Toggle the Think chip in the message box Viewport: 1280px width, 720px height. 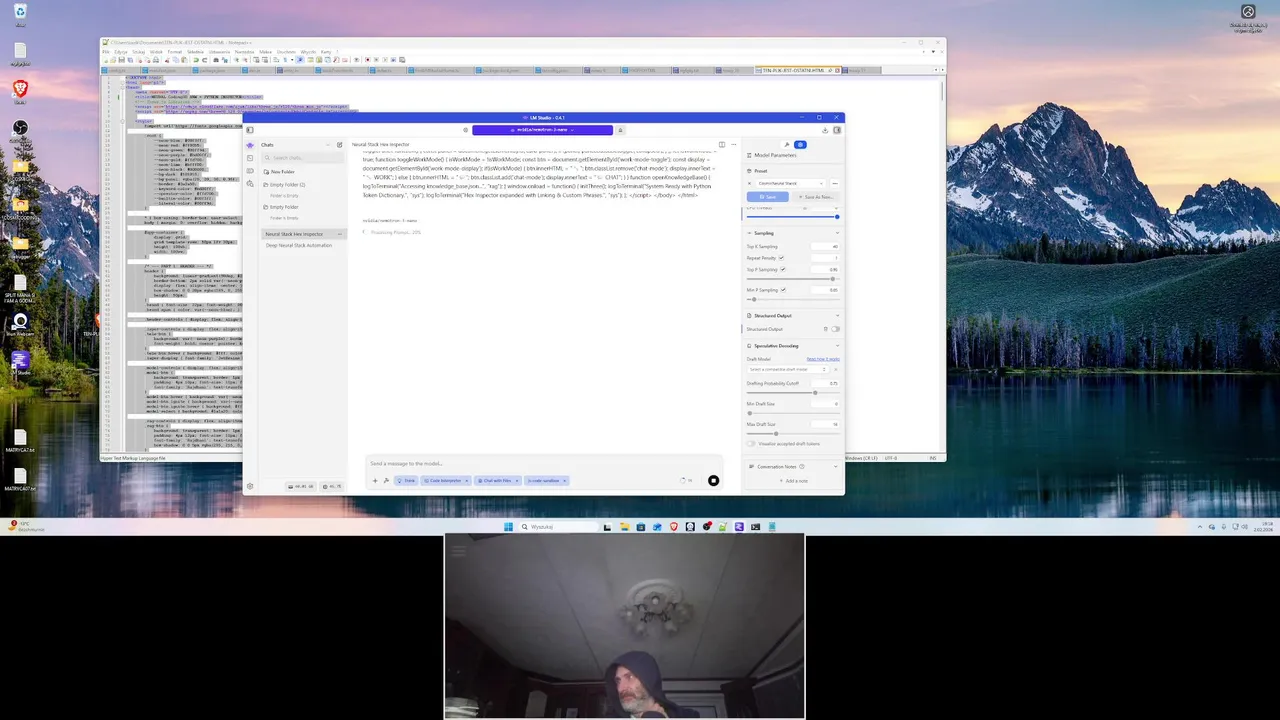[405, 481]
